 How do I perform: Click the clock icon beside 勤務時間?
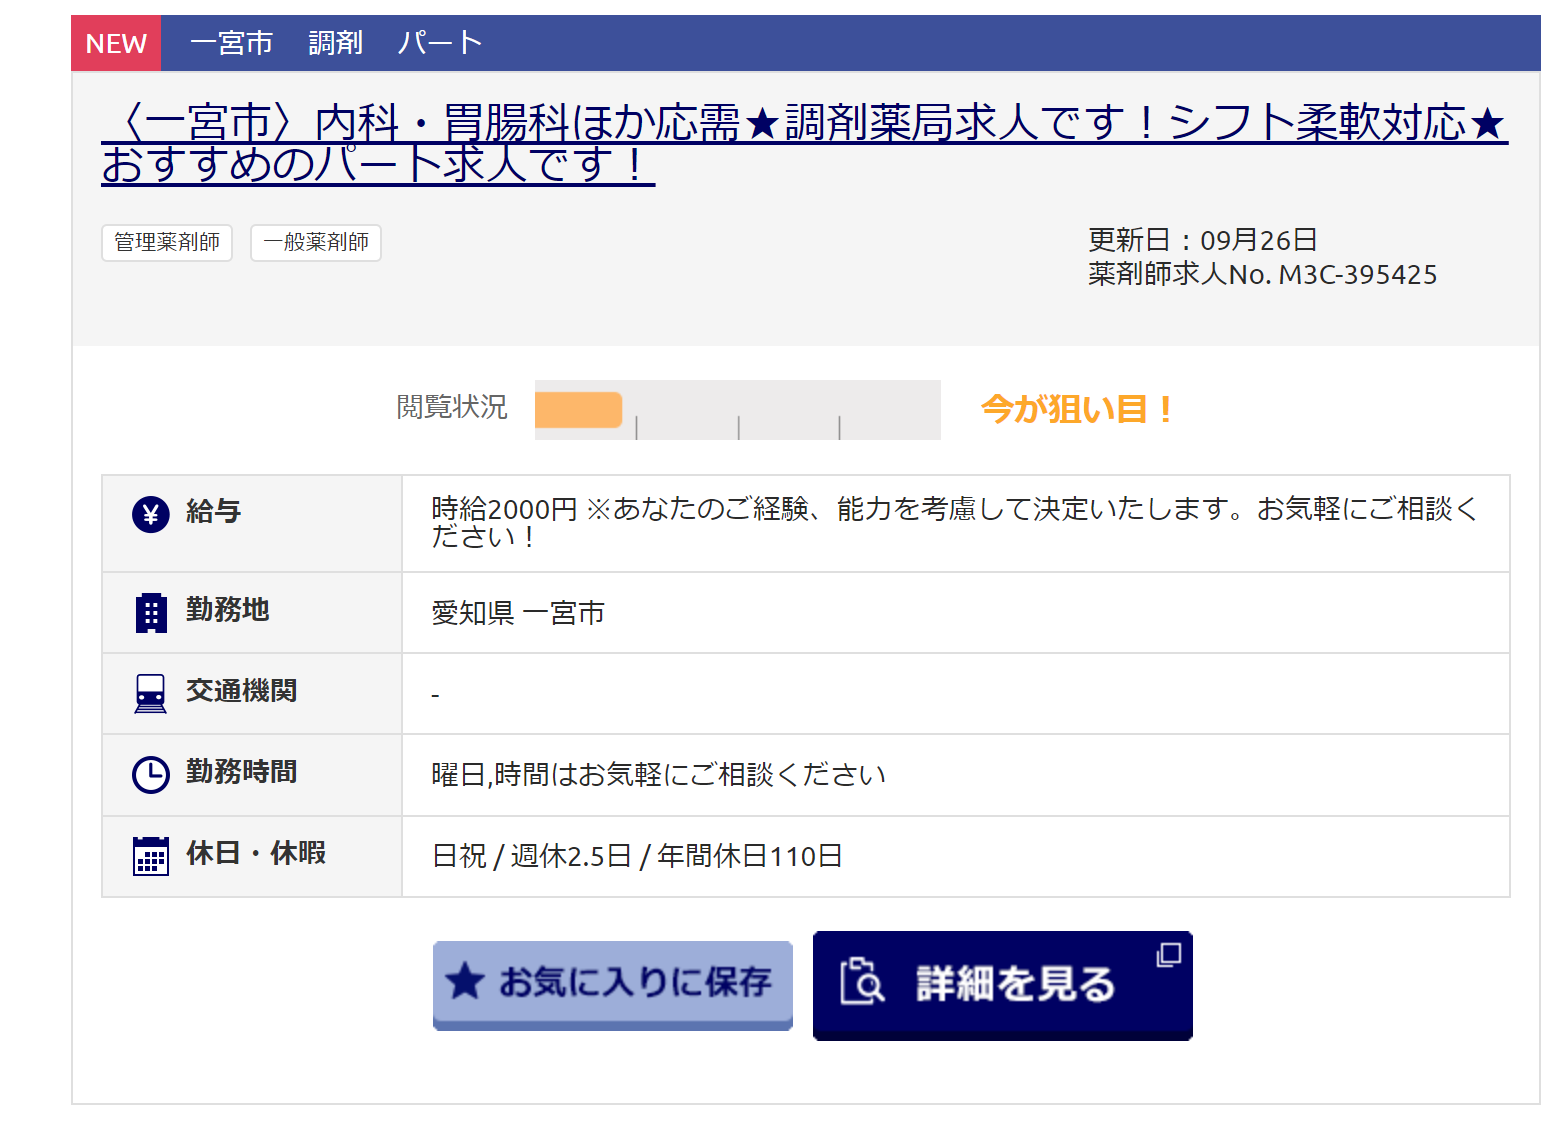151,774
